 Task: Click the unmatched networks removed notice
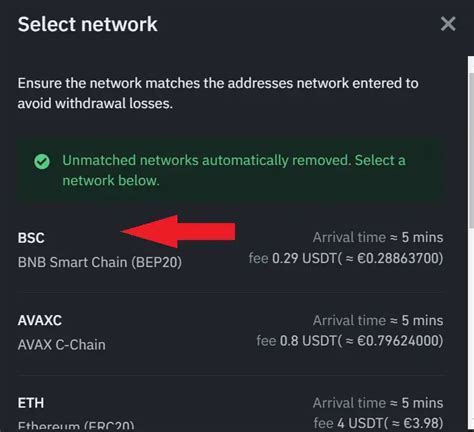coord(230,170)
